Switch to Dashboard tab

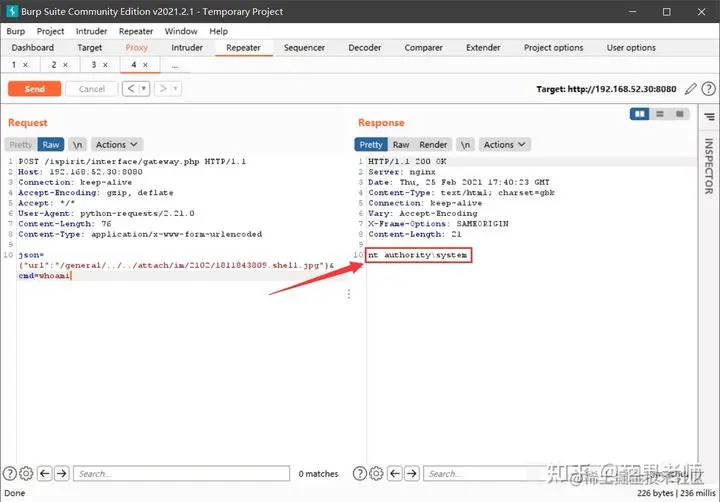pos(33,48)
